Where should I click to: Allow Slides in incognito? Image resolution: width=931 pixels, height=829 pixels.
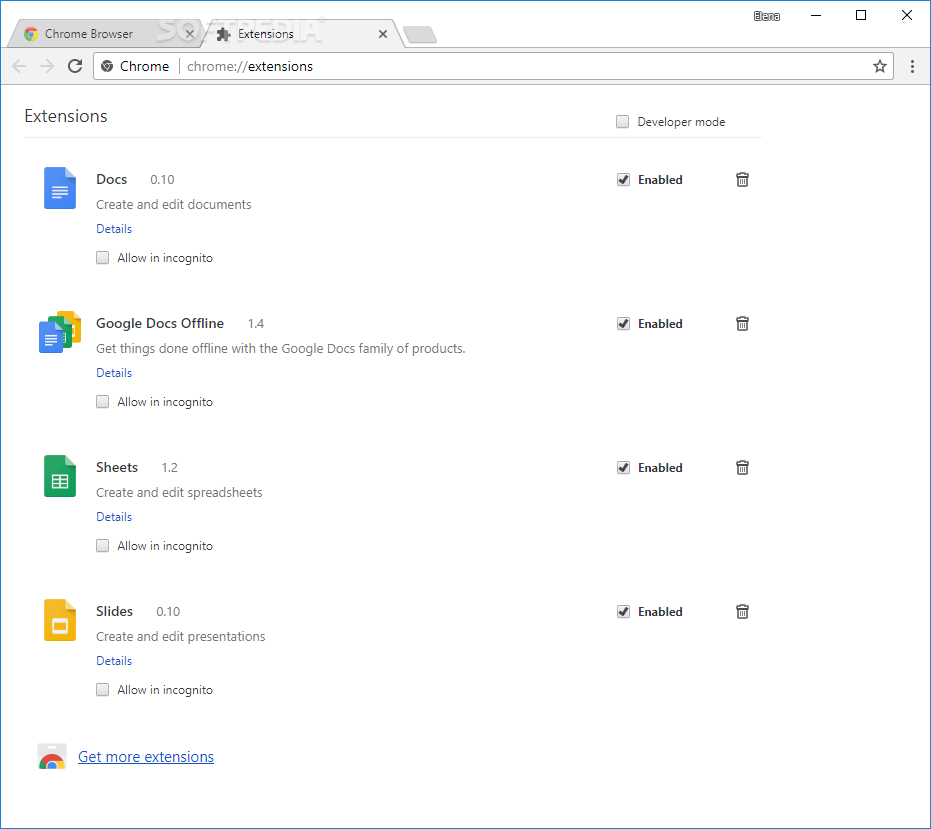click(x=103, y=689)
